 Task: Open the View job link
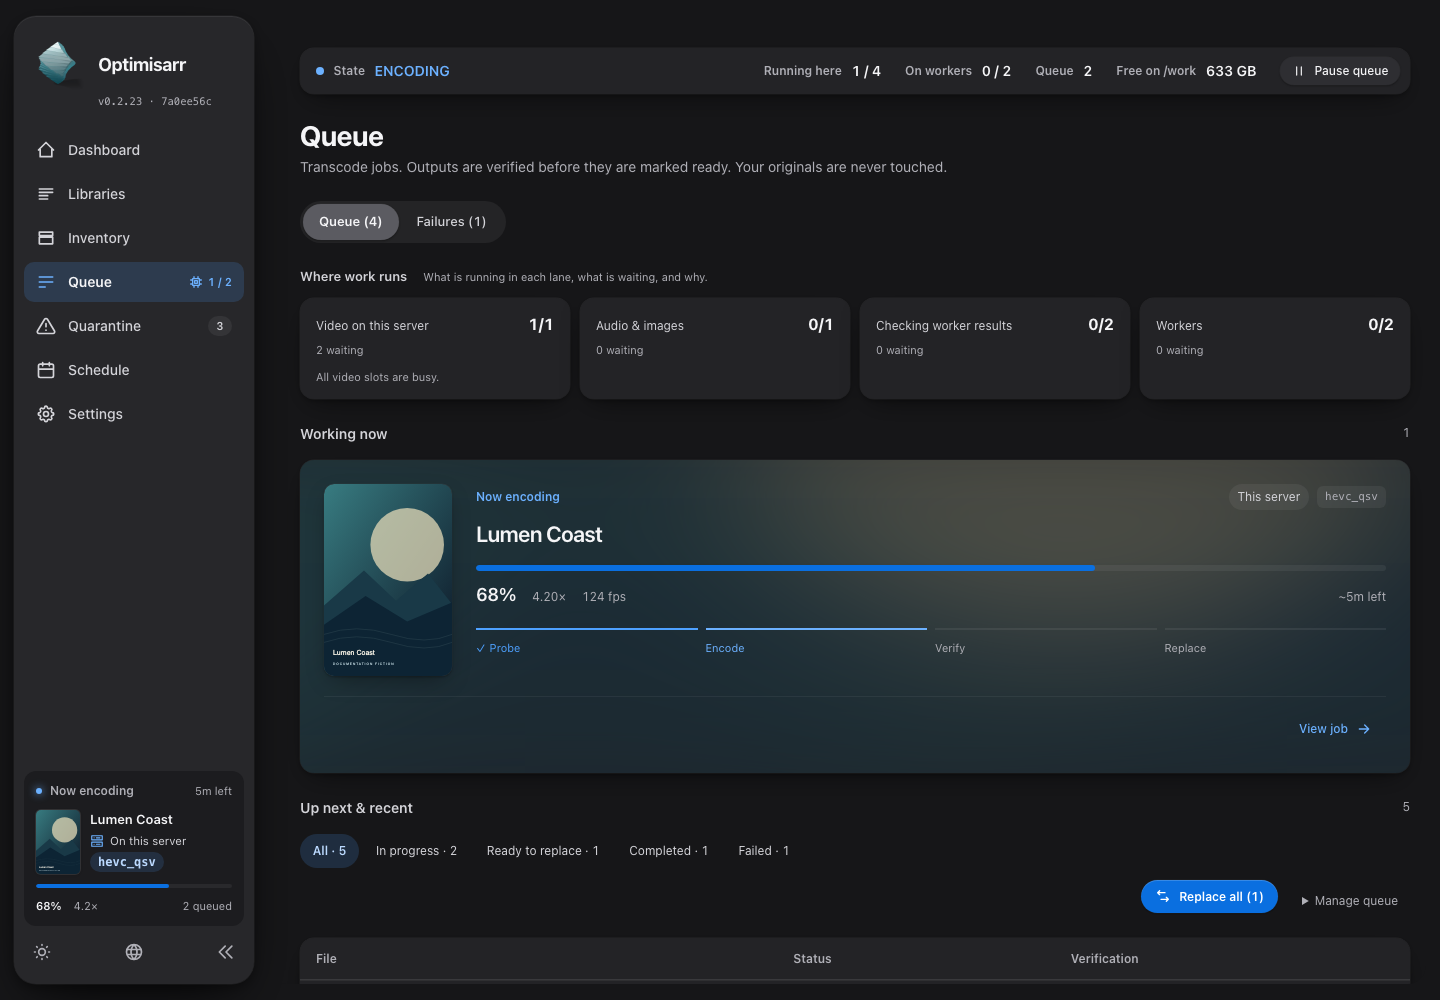coord(1334,729)
